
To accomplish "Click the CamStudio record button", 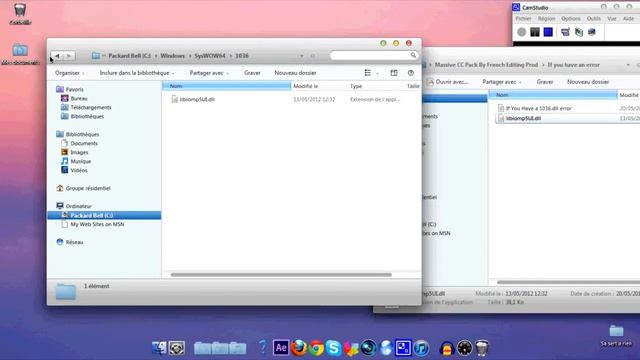I will (522, 32).
